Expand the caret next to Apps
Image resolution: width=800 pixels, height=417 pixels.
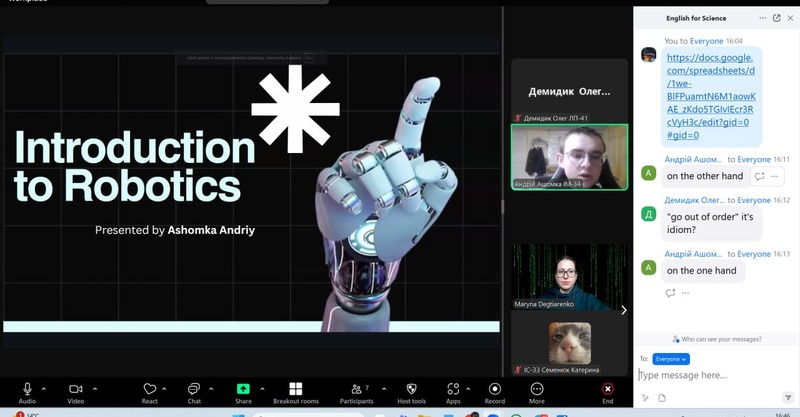[468, 389]
